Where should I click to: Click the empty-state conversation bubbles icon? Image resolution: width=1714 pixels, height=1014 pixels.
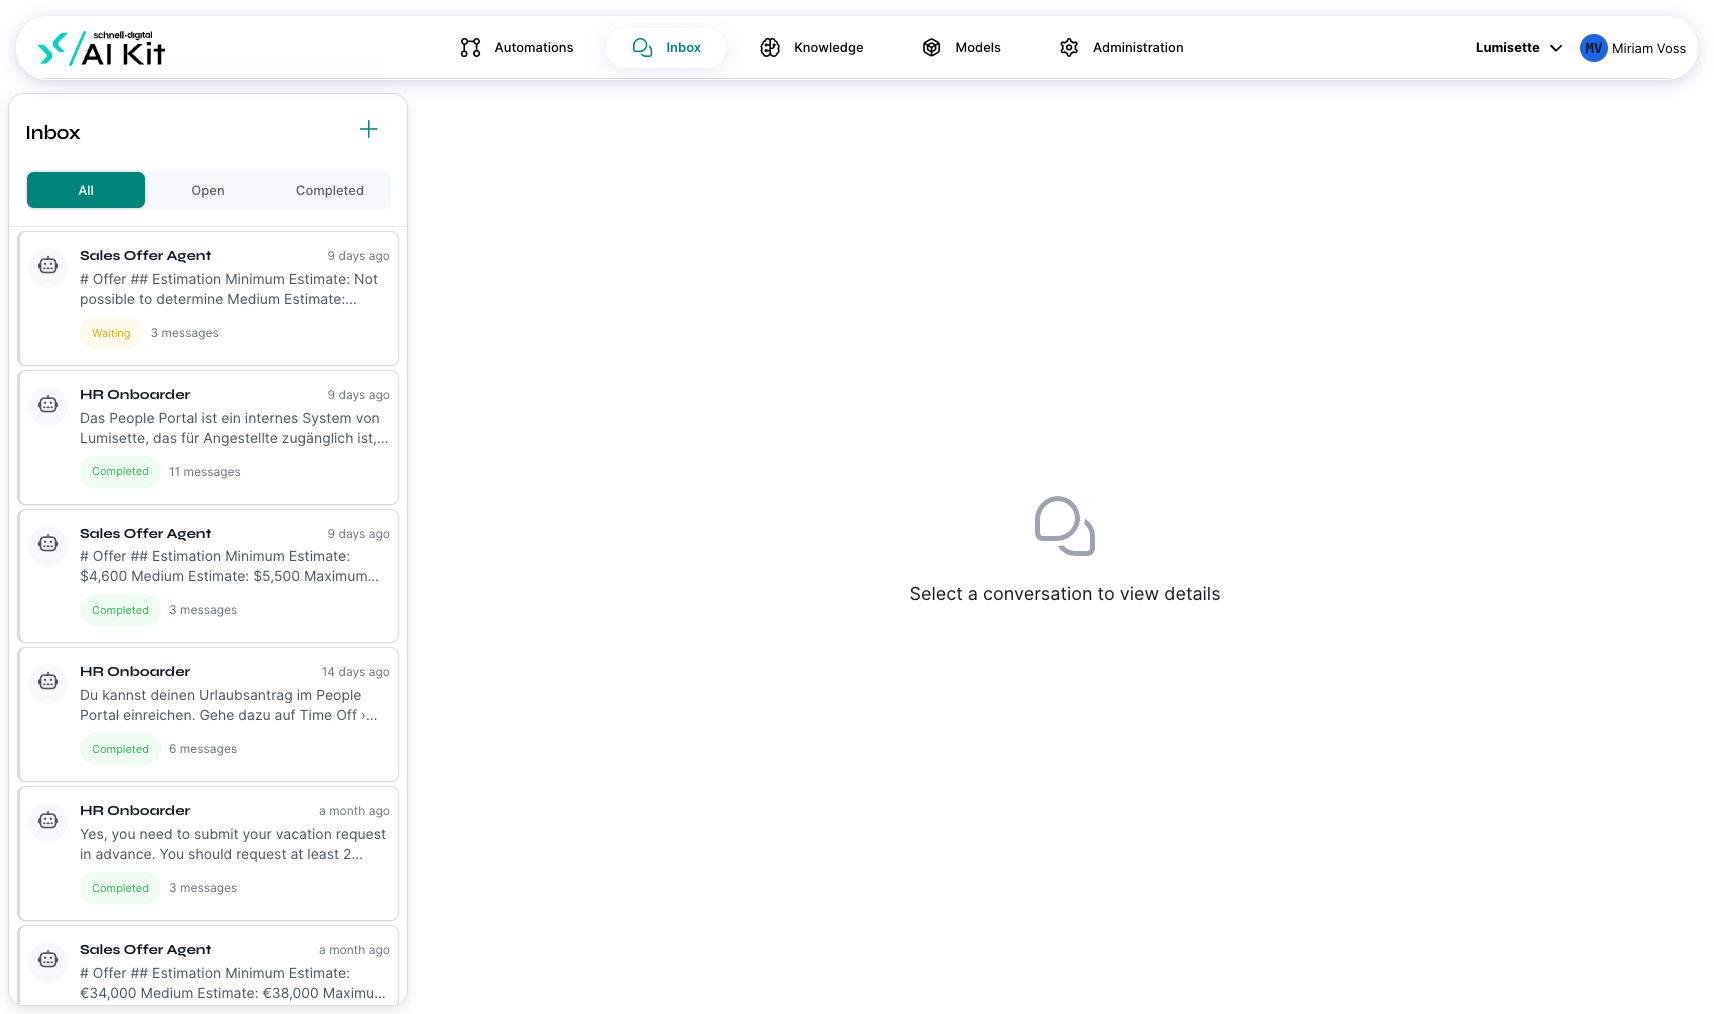1064,526
